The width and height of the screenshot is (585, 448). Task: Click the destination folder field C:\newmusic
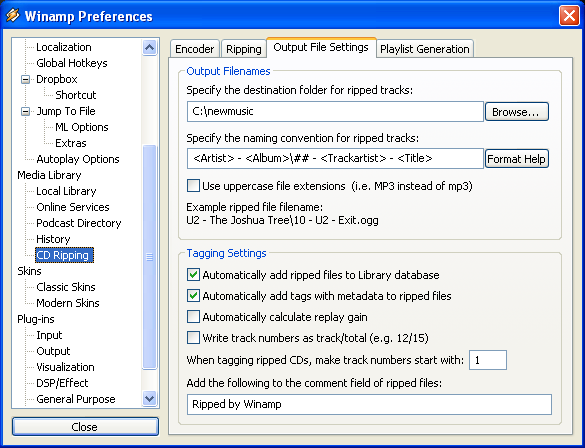click(x=335, y=112)
